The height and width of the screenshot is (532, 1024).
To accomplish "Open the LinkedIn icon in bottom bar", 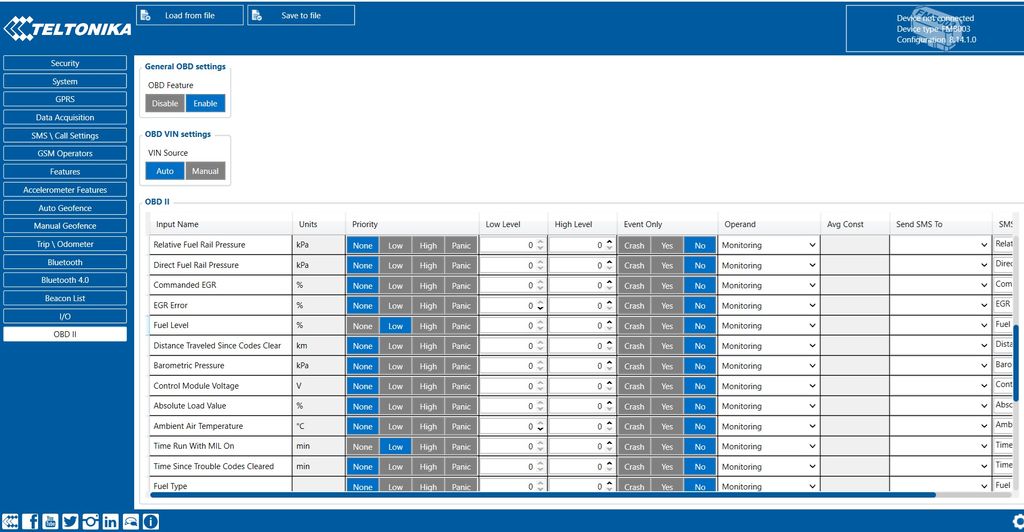I will tap(110, 521).
